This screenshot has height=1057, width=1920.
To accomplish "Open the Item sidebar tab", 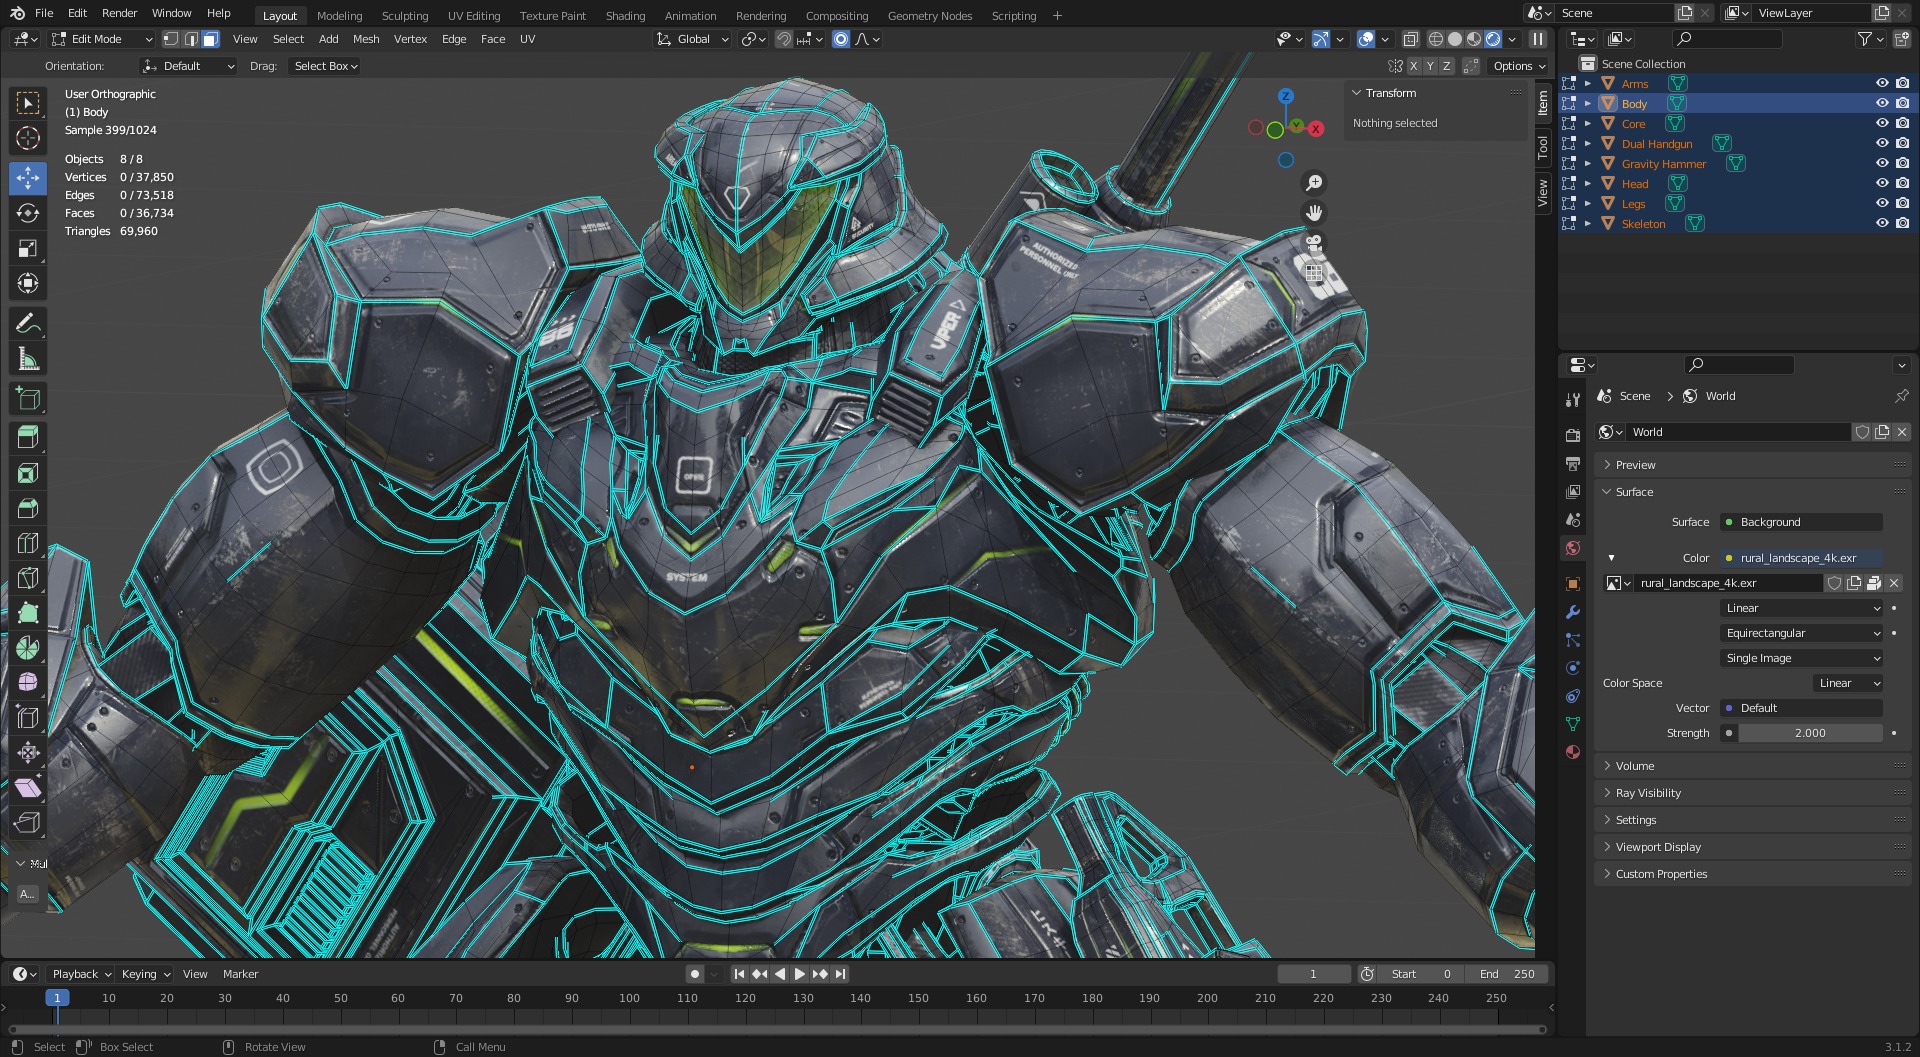I will pos(1543,103).
